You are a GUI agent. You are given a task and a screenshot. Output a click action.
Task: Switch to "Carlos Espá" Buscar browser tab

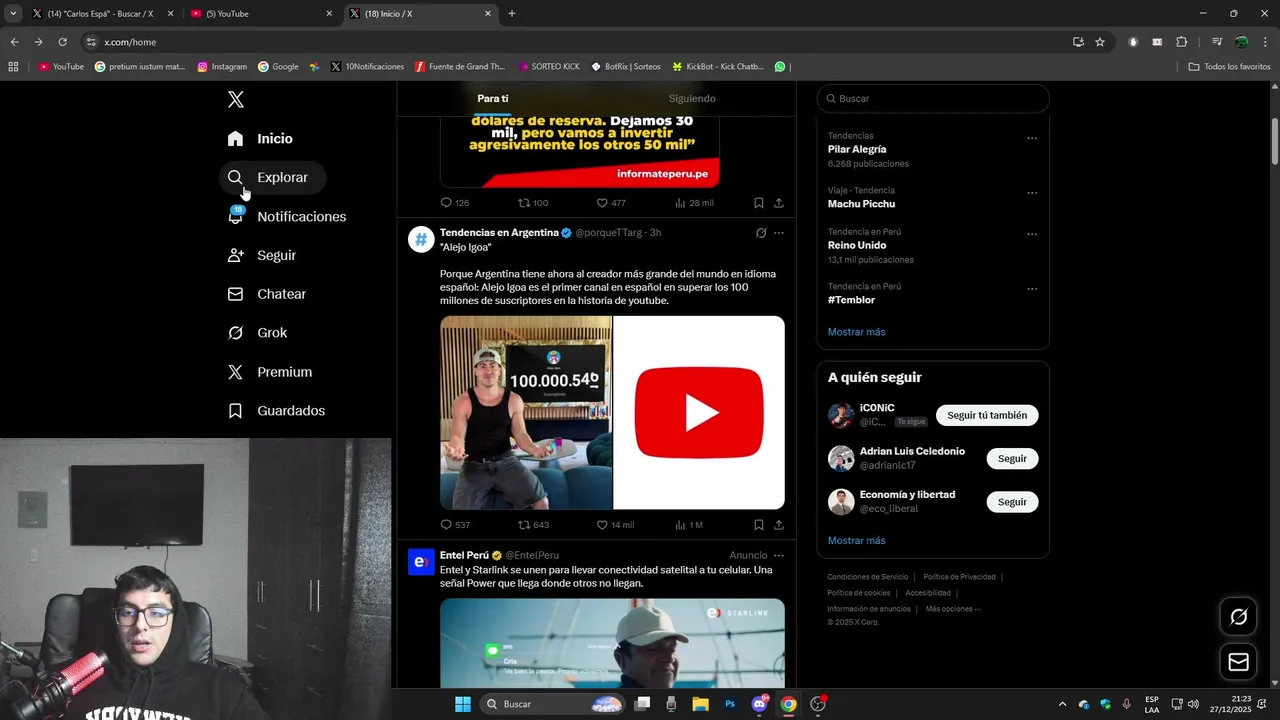point(102,14)
